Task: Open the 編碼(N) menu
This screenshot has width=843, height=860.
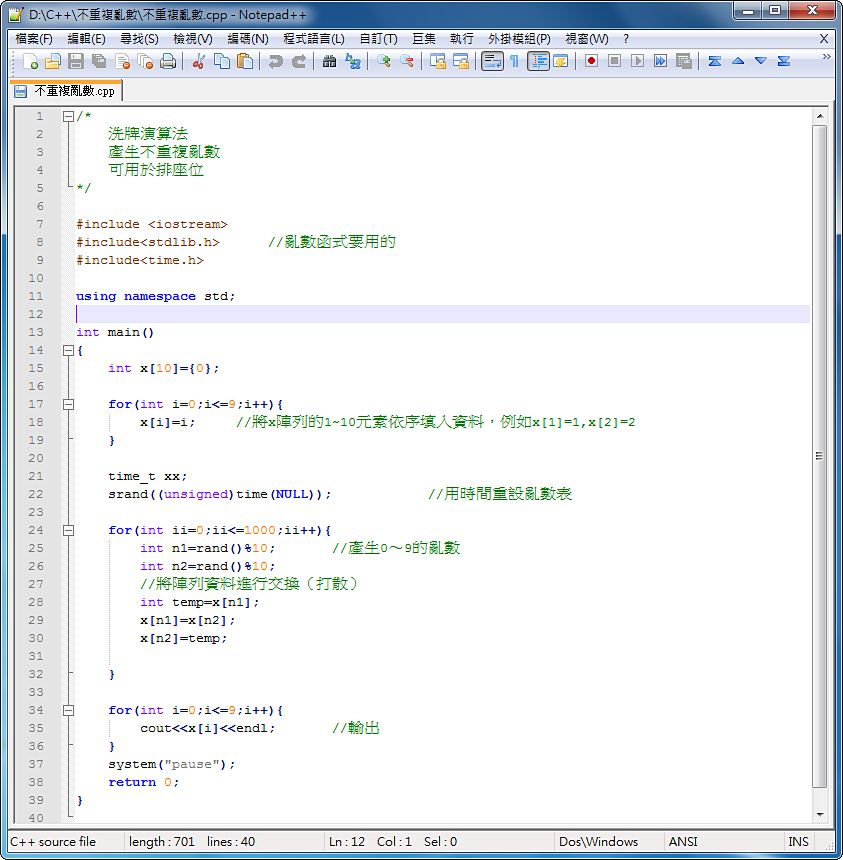Action: pos(248,39)
